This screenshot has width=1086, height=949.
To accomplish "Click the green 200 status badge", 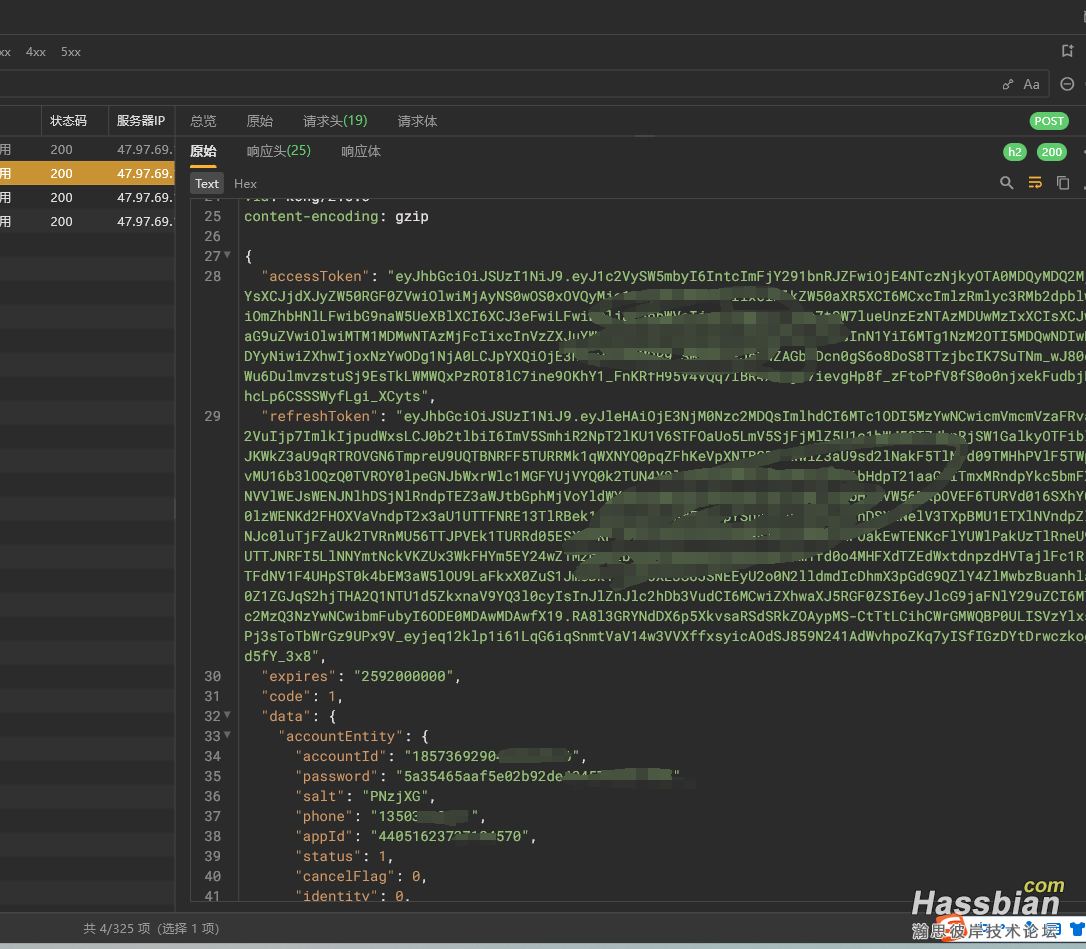I will [1051, 152].
